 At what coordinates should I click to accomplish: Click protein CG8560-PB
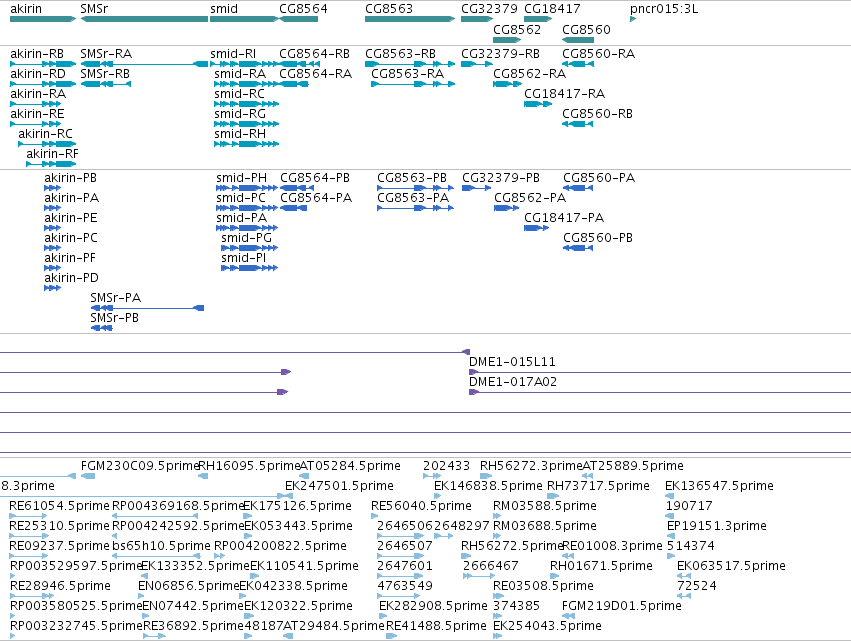[x=578, y=248]
